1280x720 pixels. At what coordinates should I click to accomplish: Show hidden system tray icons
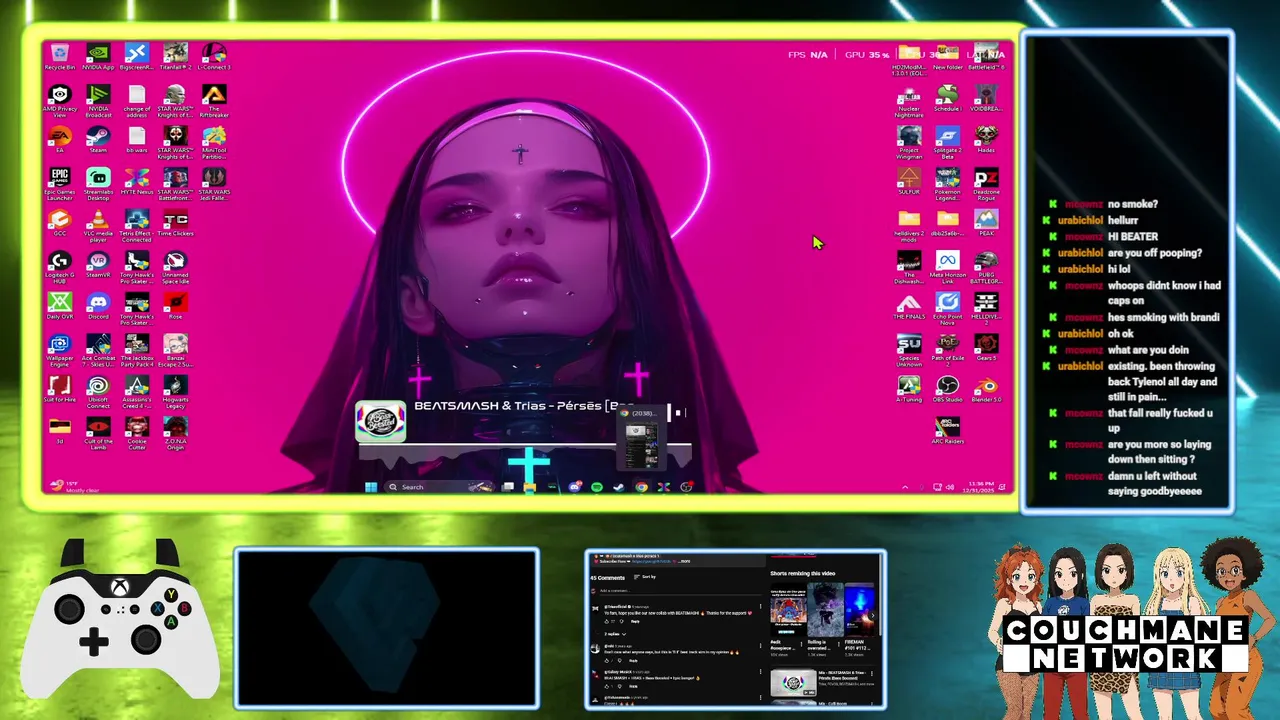[x=905, y=487]
